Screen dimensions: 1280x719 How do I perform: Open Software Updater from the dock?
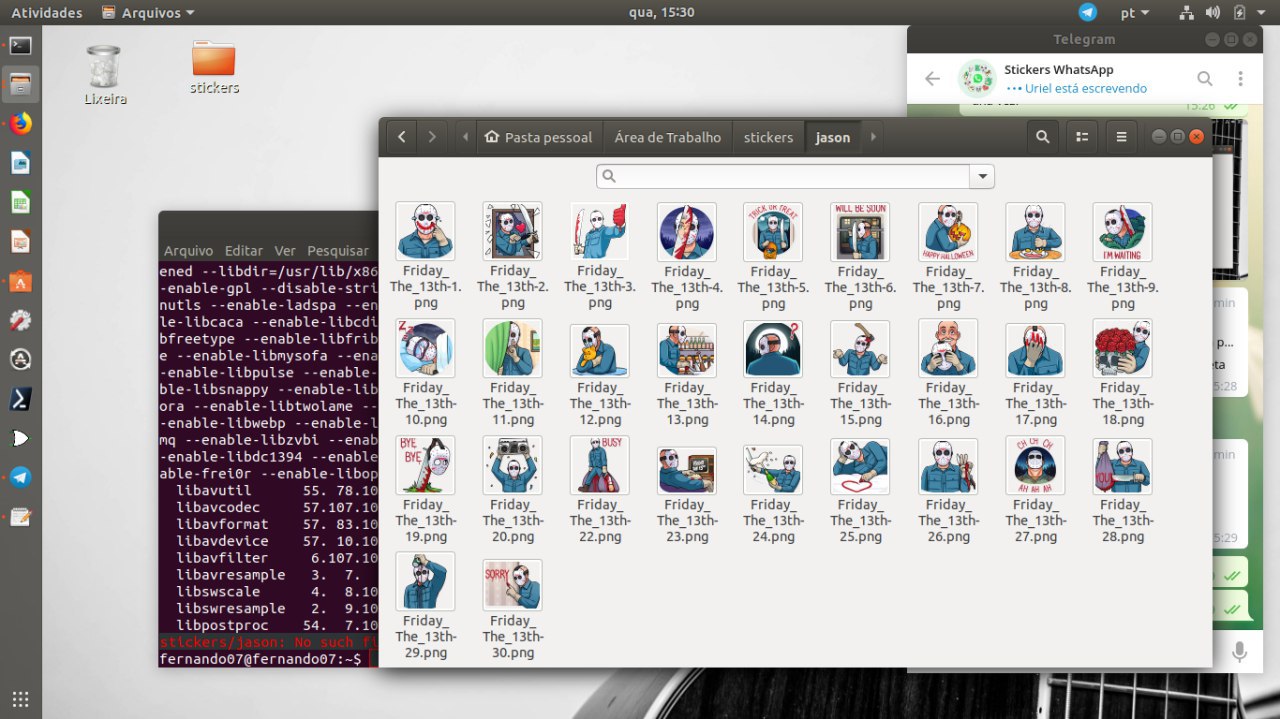click(x=21, y=360)
